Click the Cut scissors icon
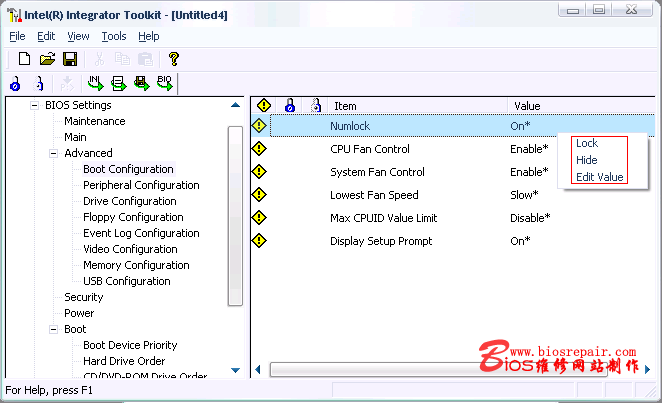This screenshot has height=403, width=662. tap(99, 59)
